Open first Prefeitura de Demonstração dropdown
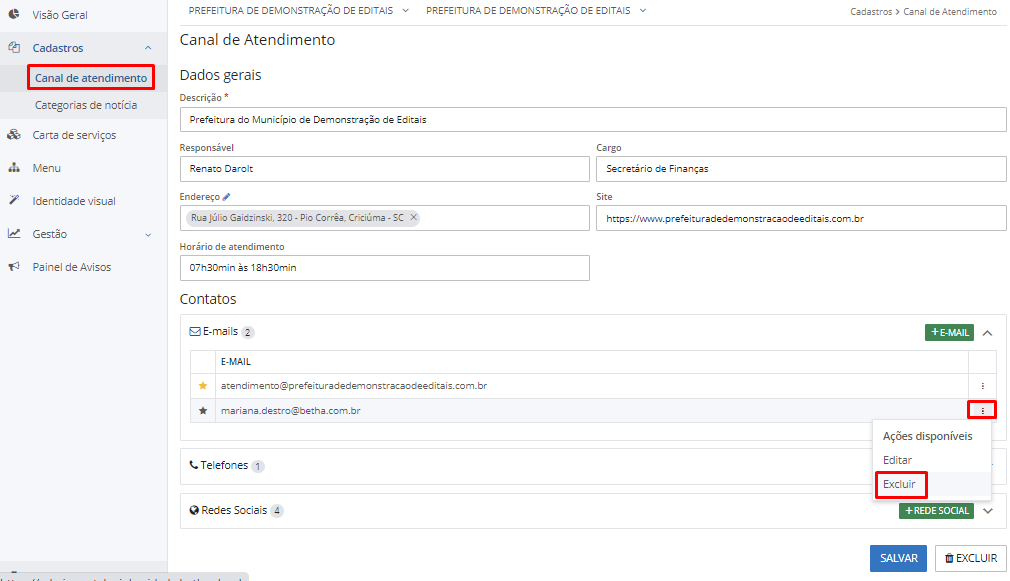 click(x=298, y=10)
